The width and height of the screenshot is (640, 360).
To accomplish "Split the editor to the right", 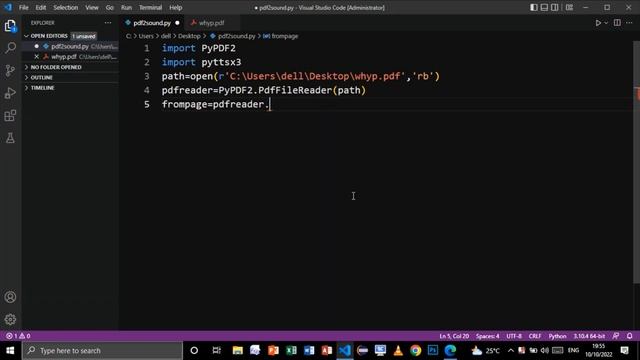I will pos(617,23).
